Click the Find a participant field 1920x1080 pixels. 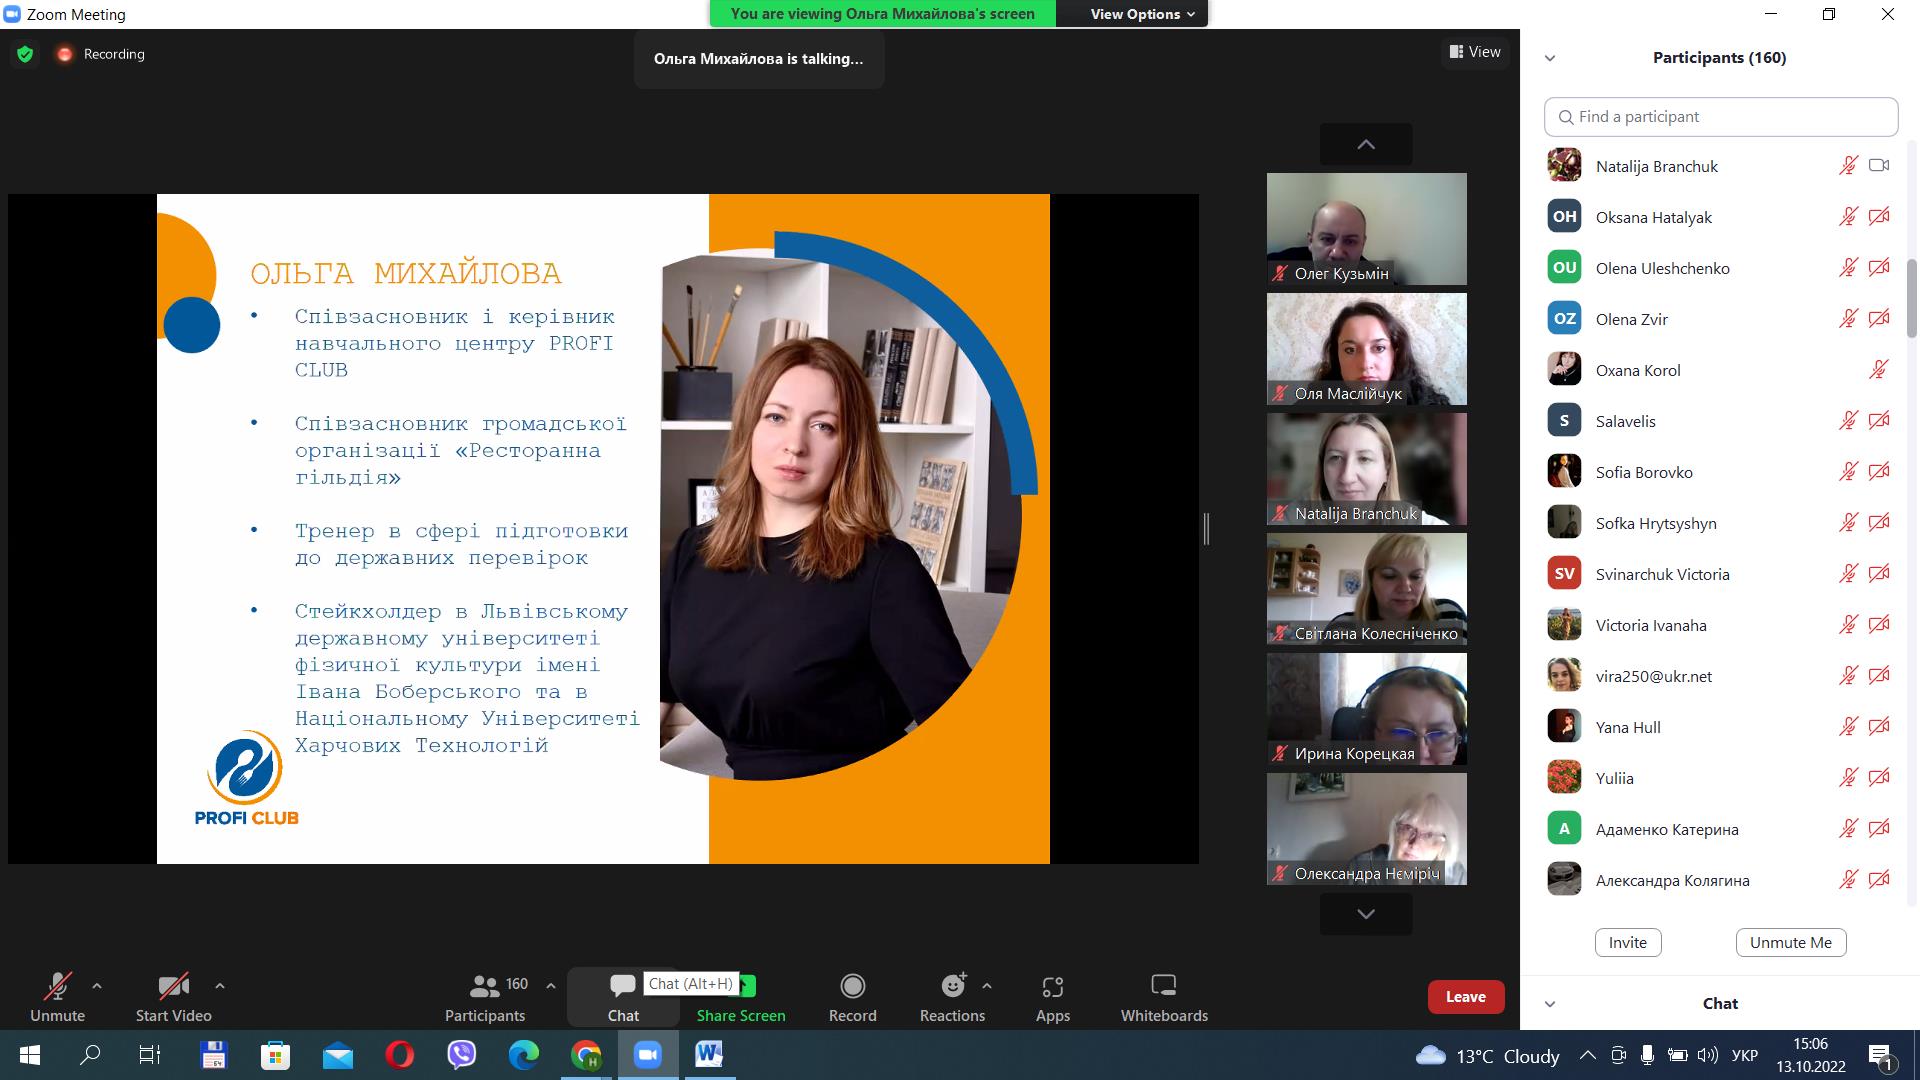[1721, 117]
